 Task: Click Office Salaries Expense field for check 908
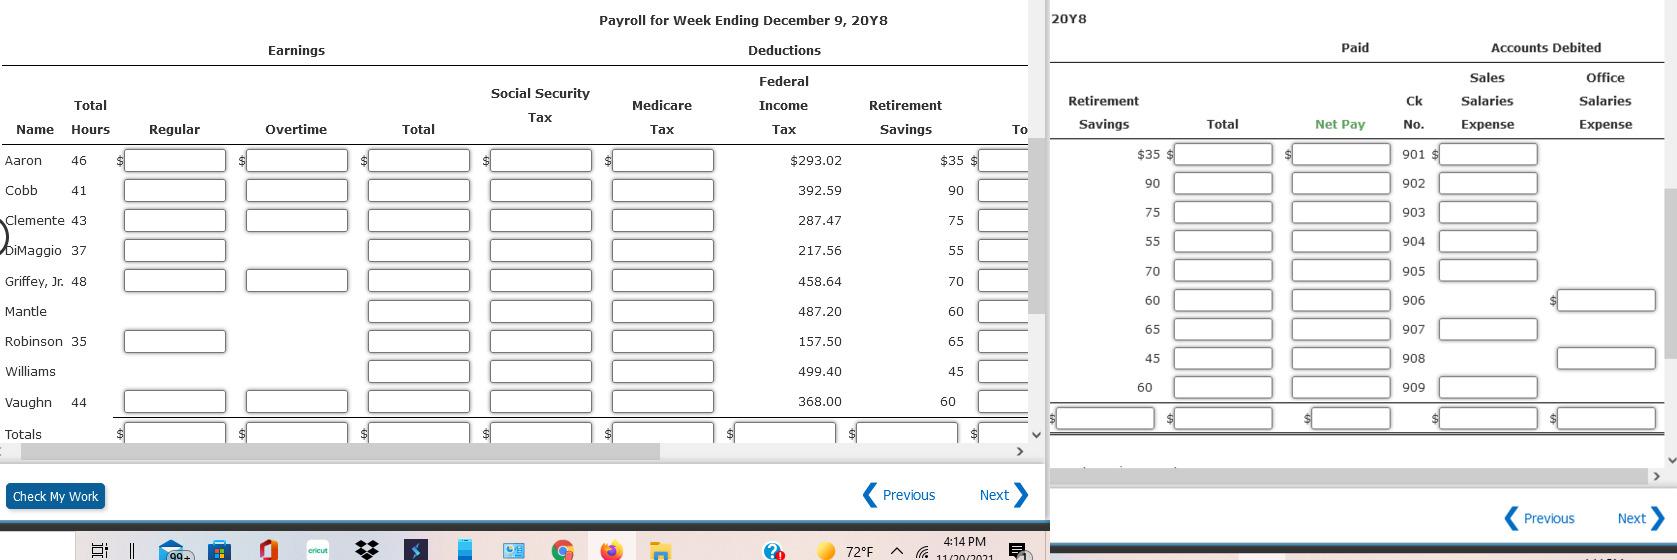1606,358
